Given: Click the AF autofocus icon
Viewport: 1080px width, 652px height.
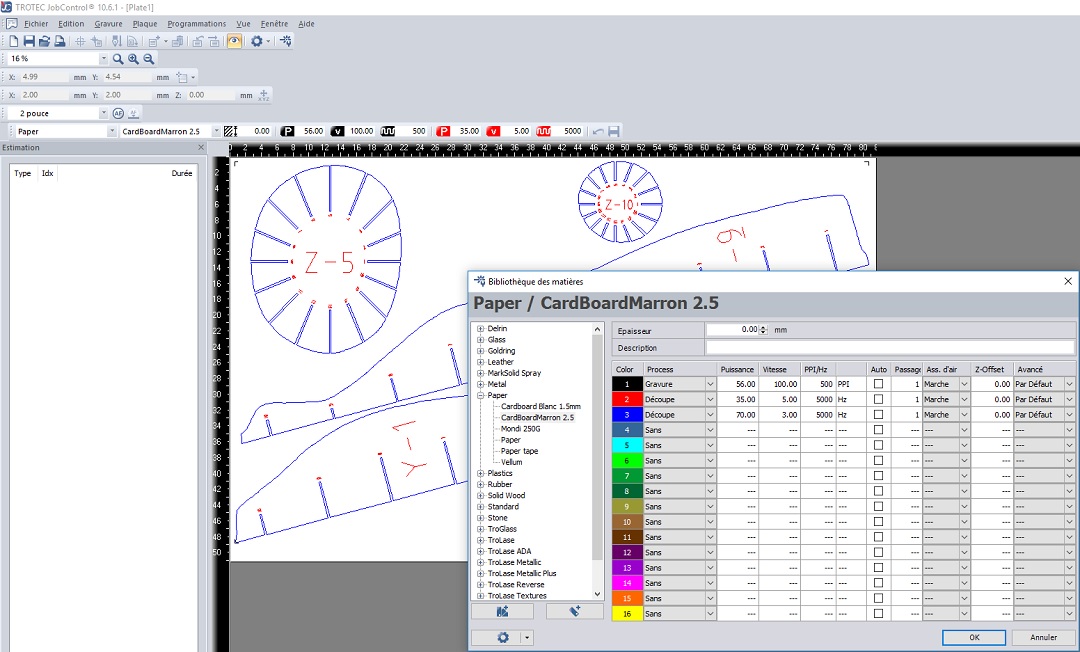Looking at the screenshot, I should click(x=118, y=114).
